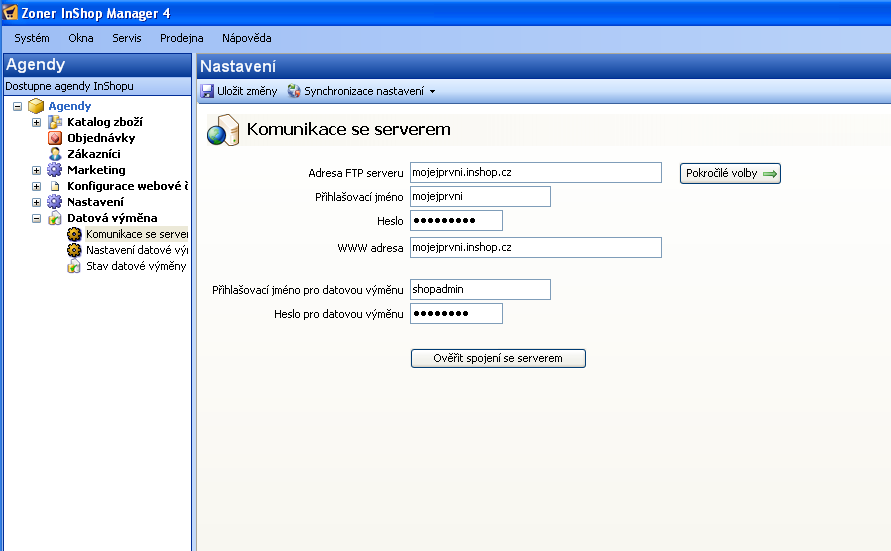
Task: Click the Pokročilé volby button
Action: tap(730, 173)
